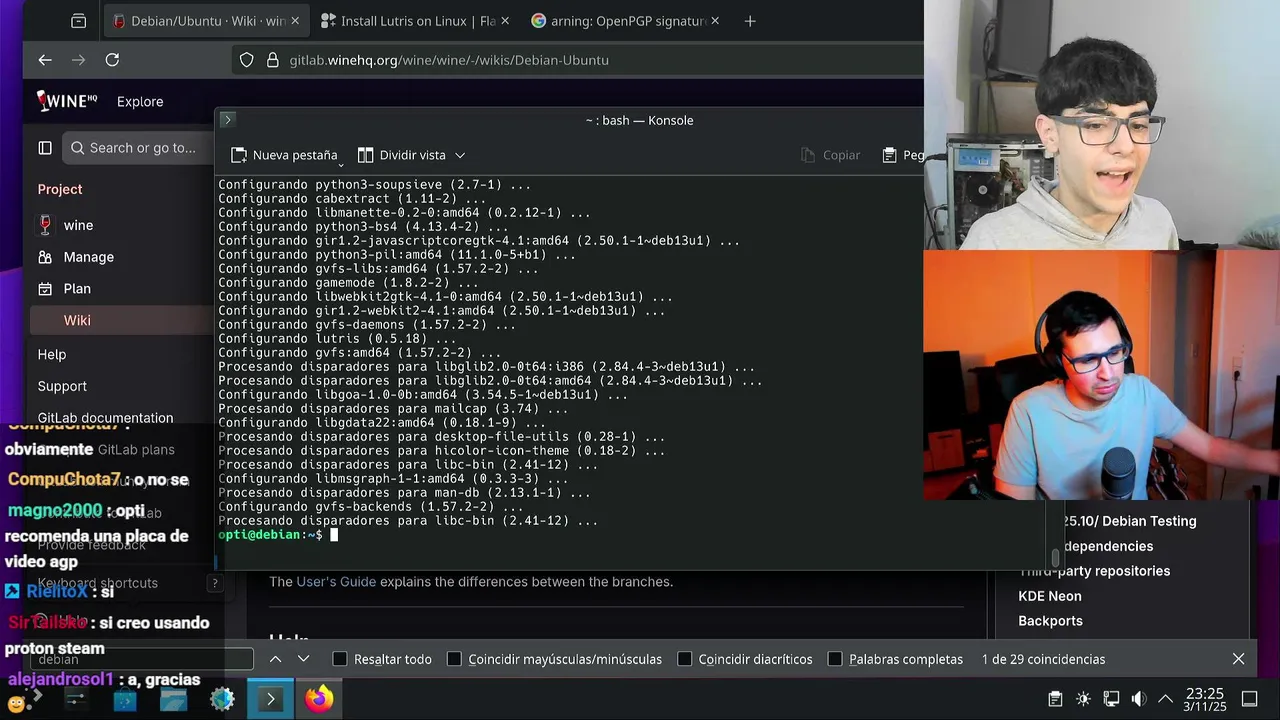Open the Explore menu in GitLab

pos(140,101)
